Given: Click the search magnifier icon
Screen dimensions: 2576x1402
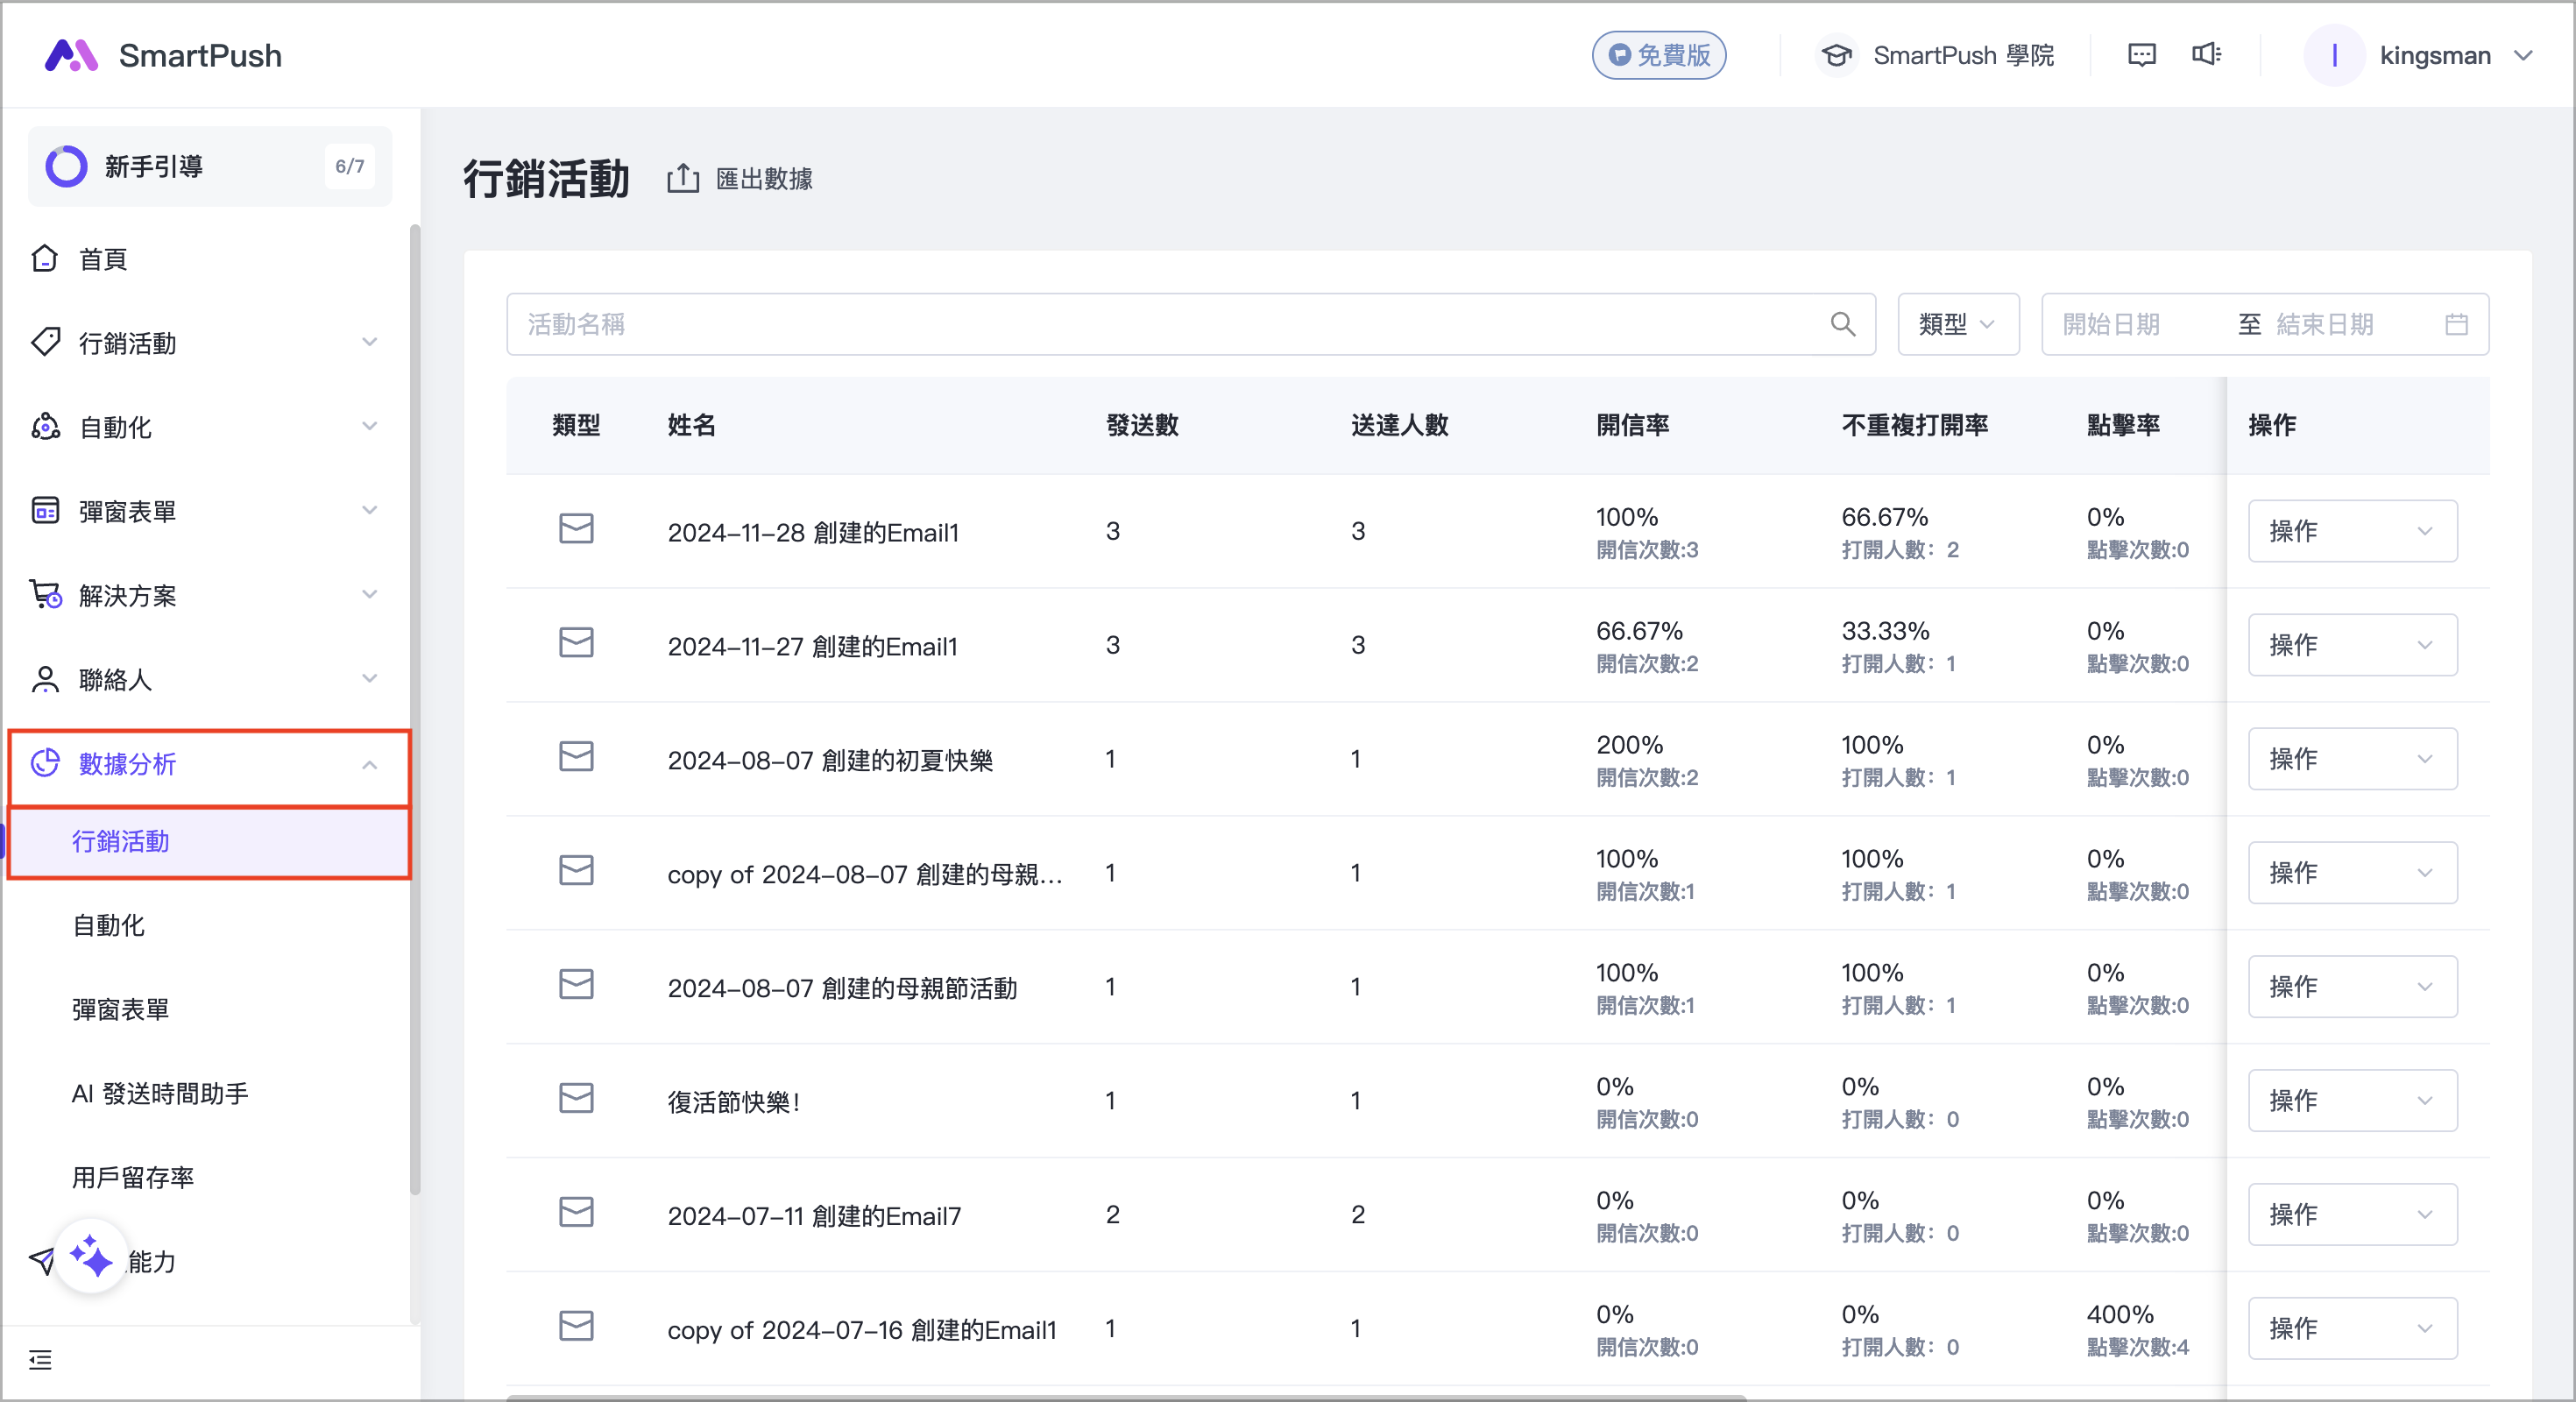Looking at the screenshot, I should pos(1842,324).
